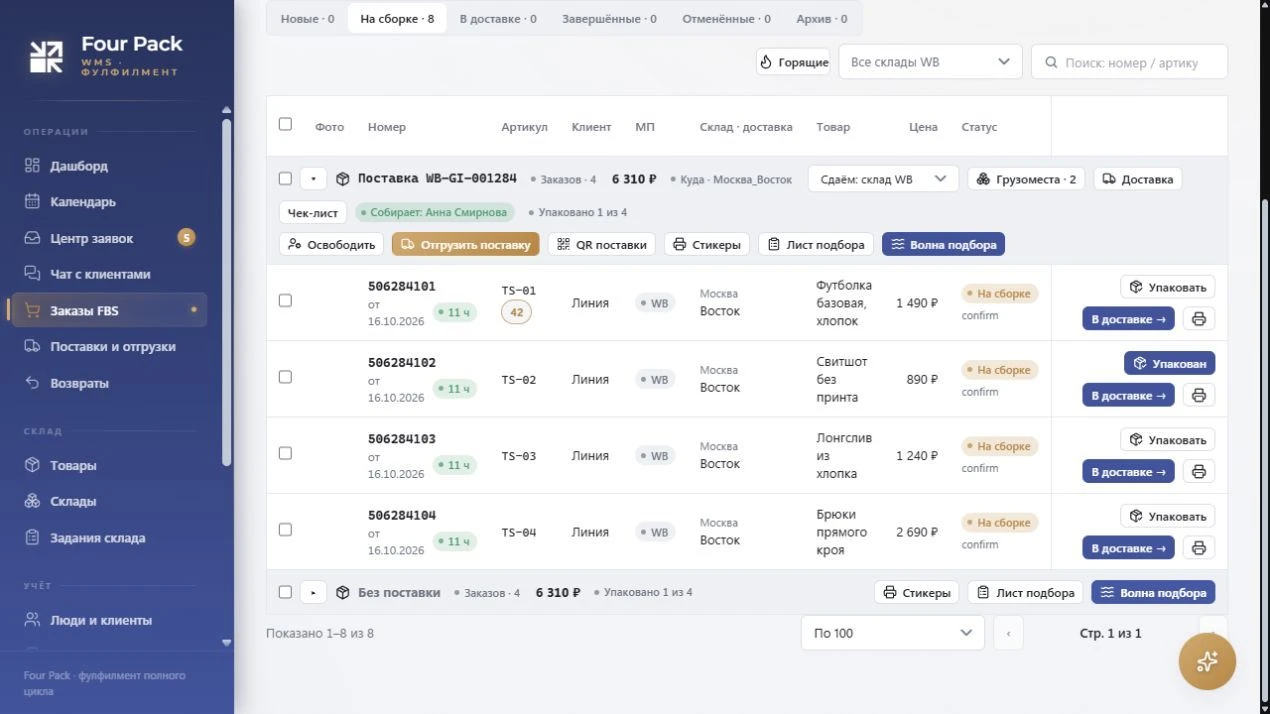Switch to the Завершённые · 0 tab
The width and height of the screenshot is (1270, 714).
tap(609, 19)
